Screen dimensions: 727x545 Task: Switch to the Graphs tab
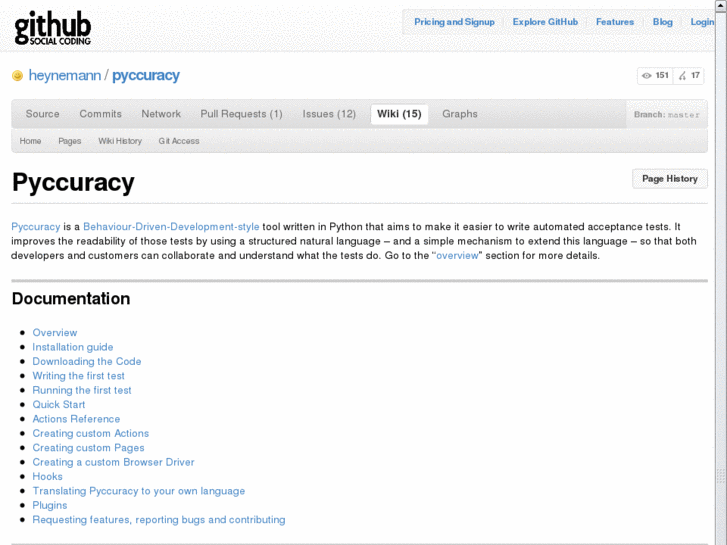coord(459,114)
